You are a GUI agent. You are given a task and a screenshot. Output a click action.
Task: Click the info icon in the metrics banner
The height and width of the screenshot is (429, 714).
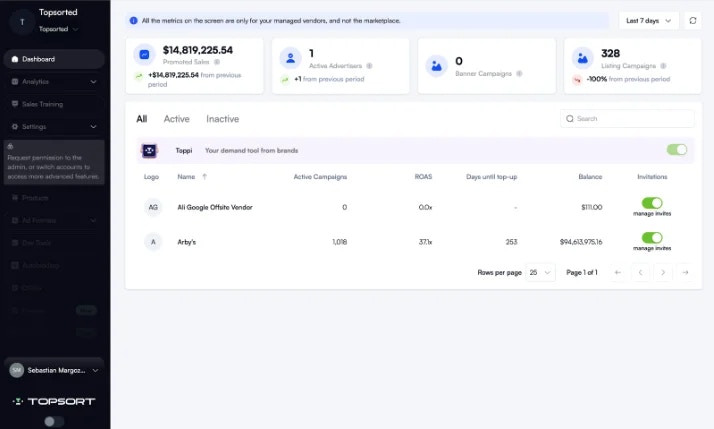pos(133,20)
